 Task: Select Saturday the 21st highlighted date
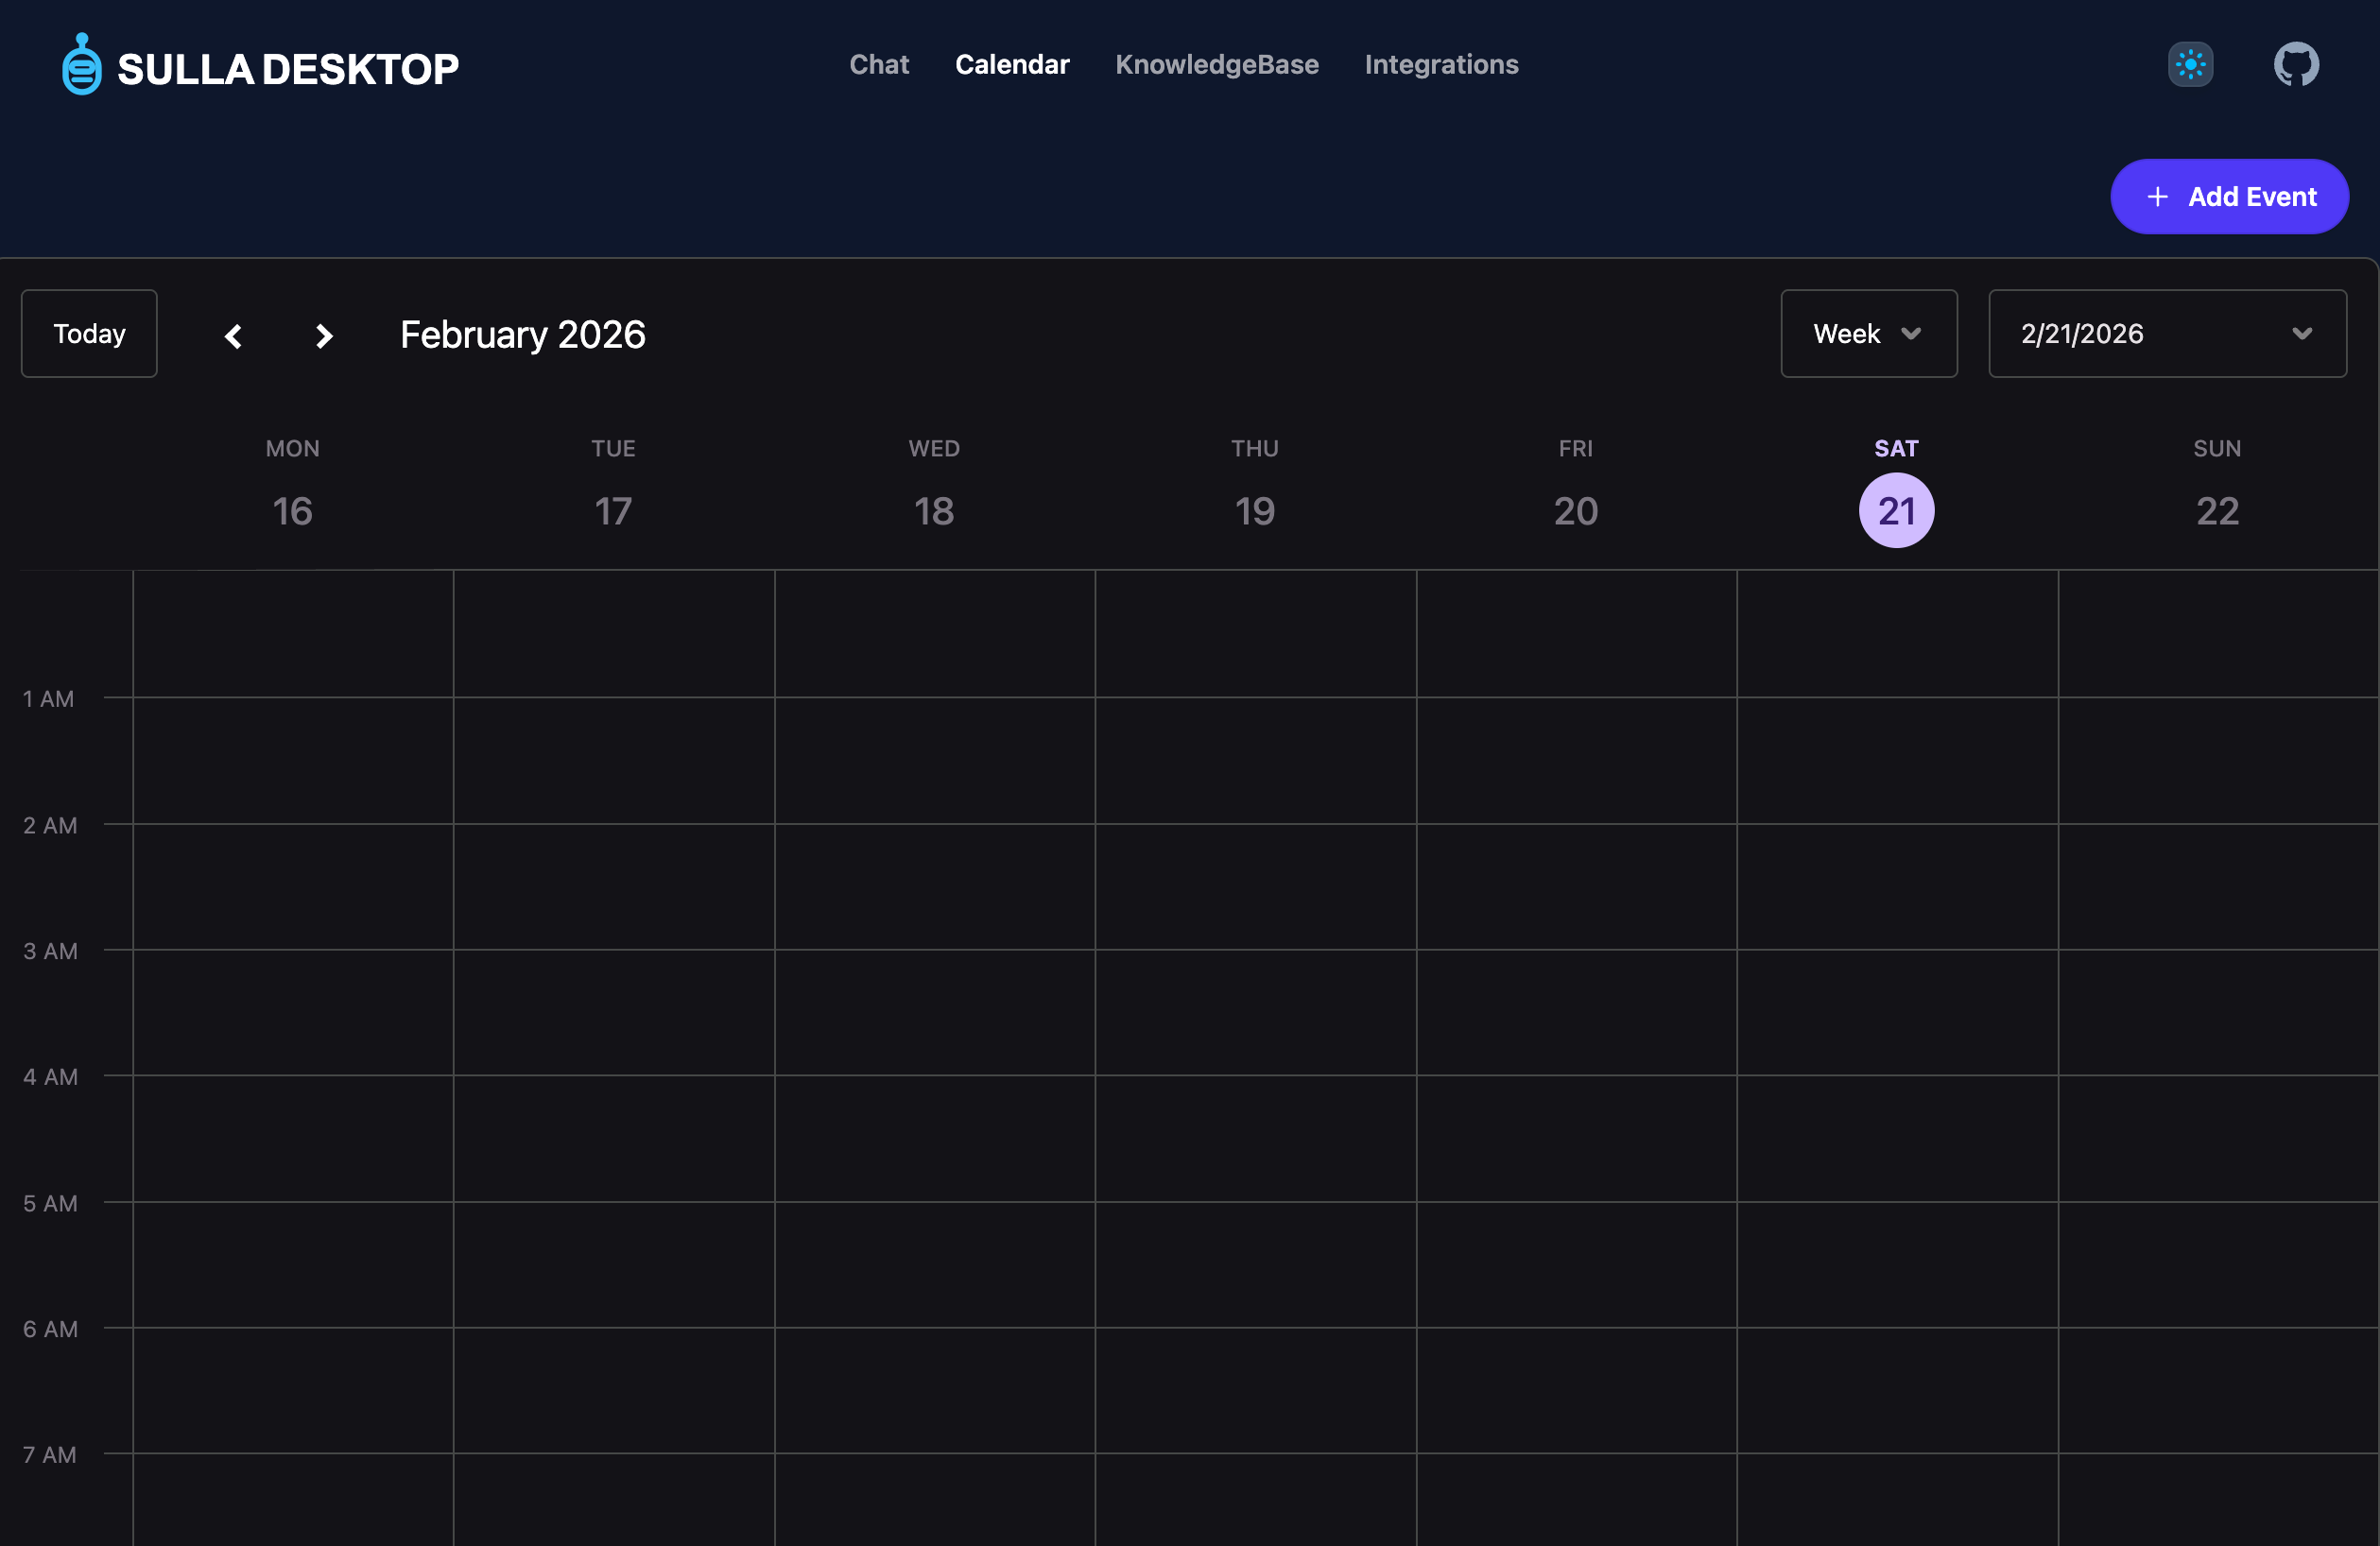click(x=1896, y=510)
